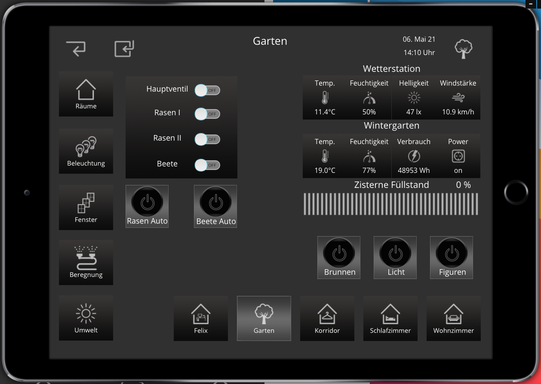The height and width of the screenshot is (384, 541).
Task: Click the boxed return arrow icon
Action: [124, 49]
